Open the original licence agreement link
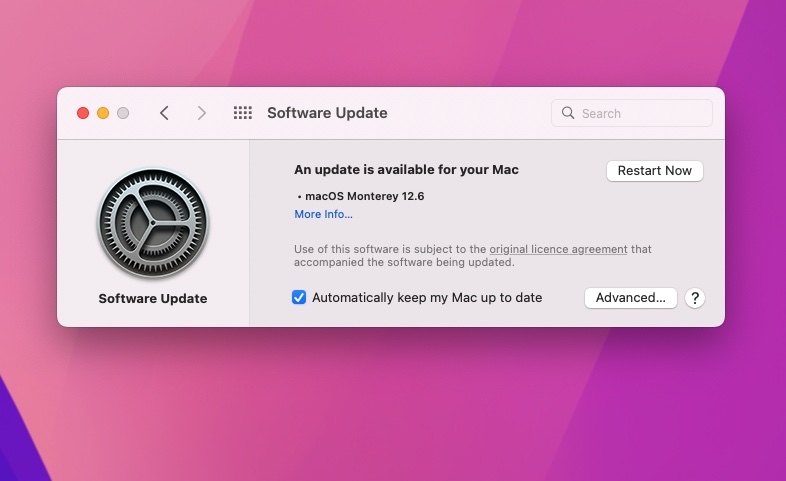The height and width of the screenshot is (481, 786). 558,250
